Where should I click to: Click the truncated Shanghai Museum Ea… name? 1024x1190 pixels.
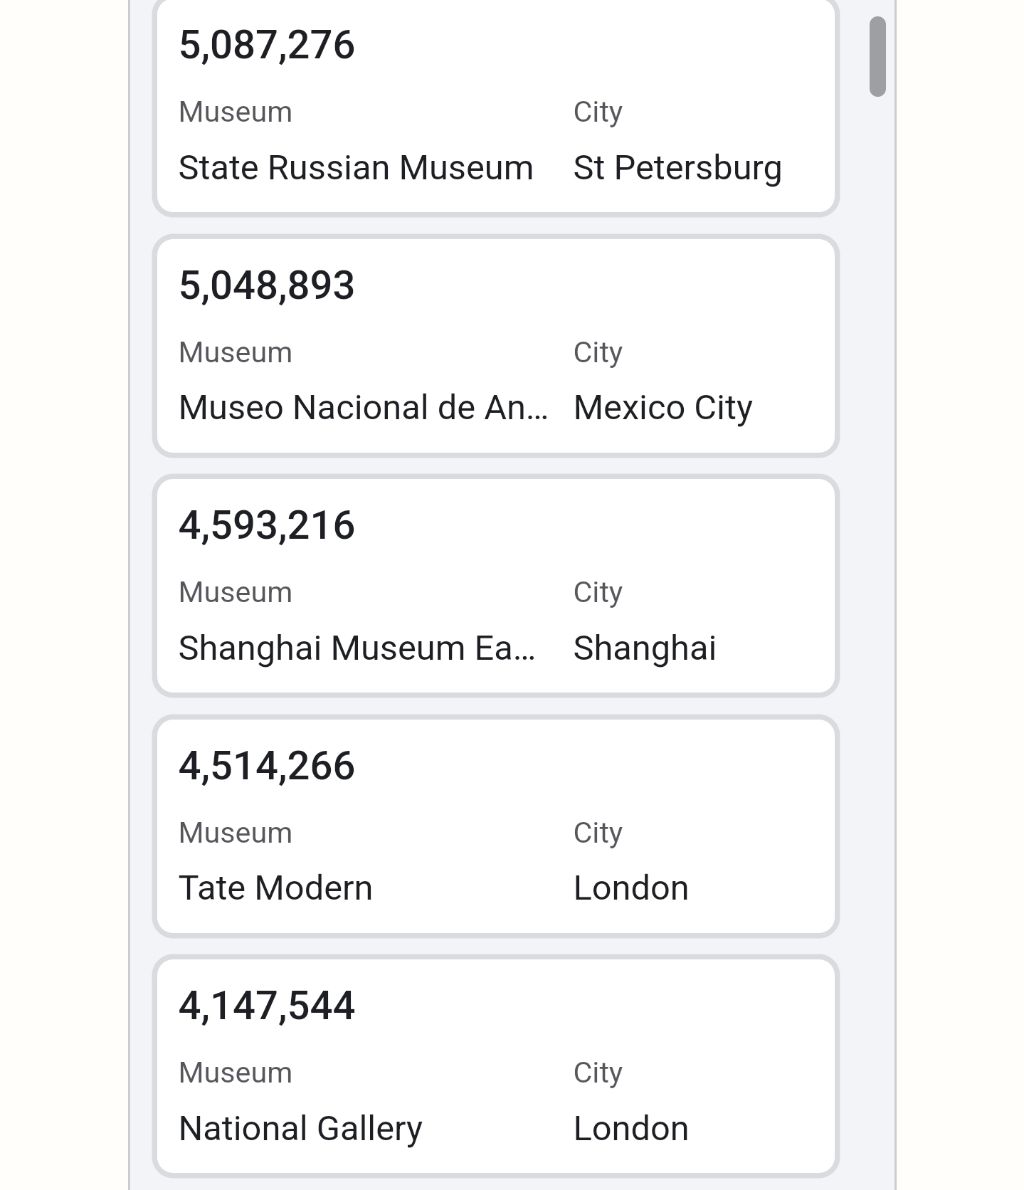click(357, 648)
